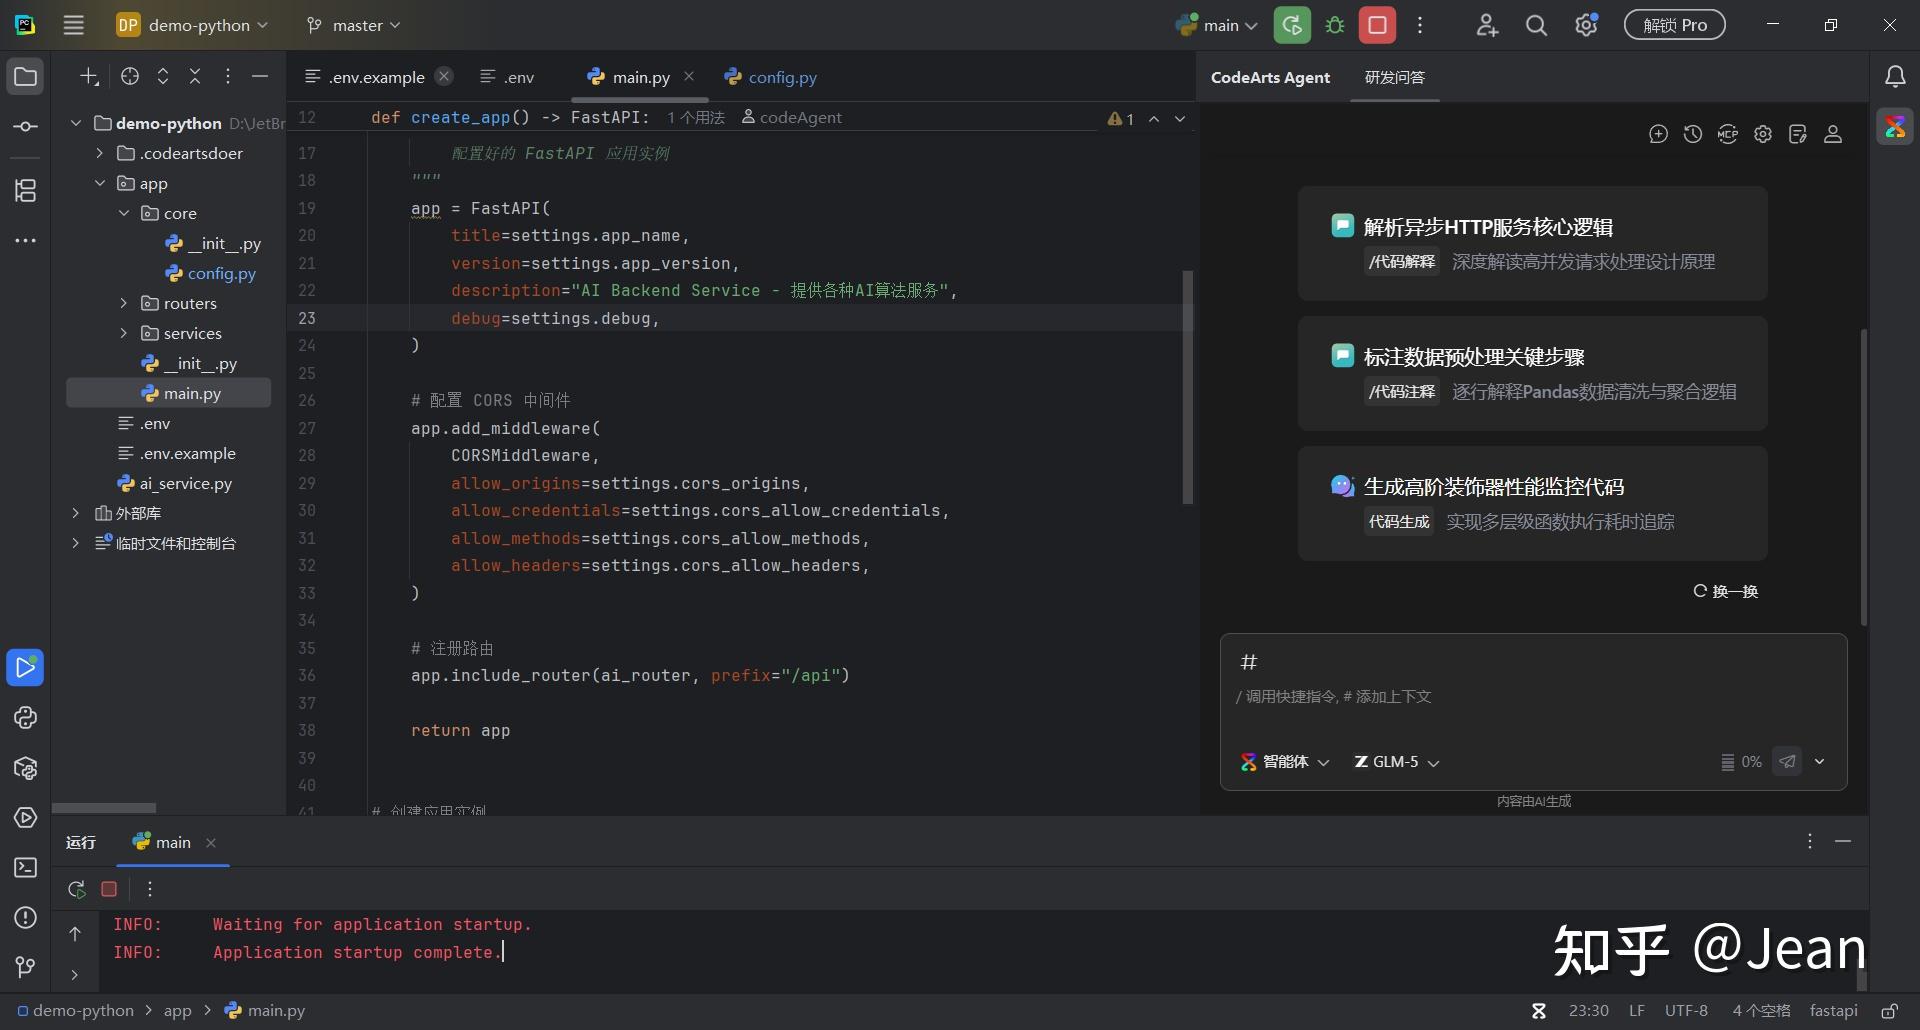Switch to the config.py editor tab
The image size is (1920, 1030).
771,77
